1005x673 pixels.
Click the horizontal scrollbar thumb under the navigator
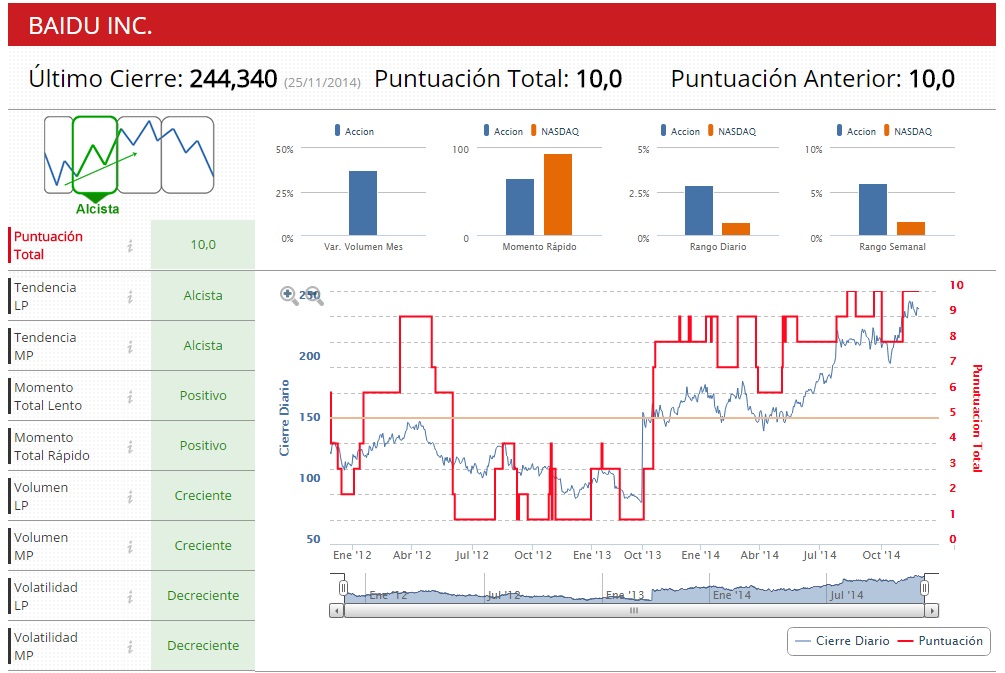(634, 611)
